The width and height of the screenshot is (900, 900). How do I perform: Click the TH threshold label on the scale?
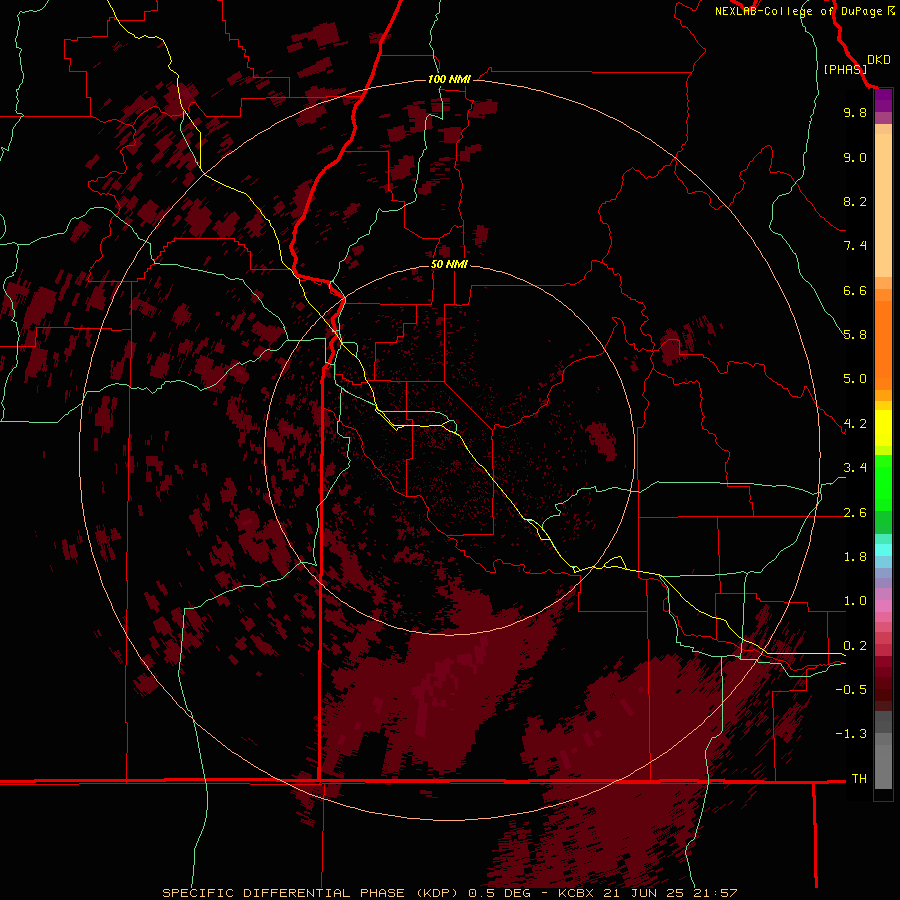pyautogui.click(x=859, y=779)
